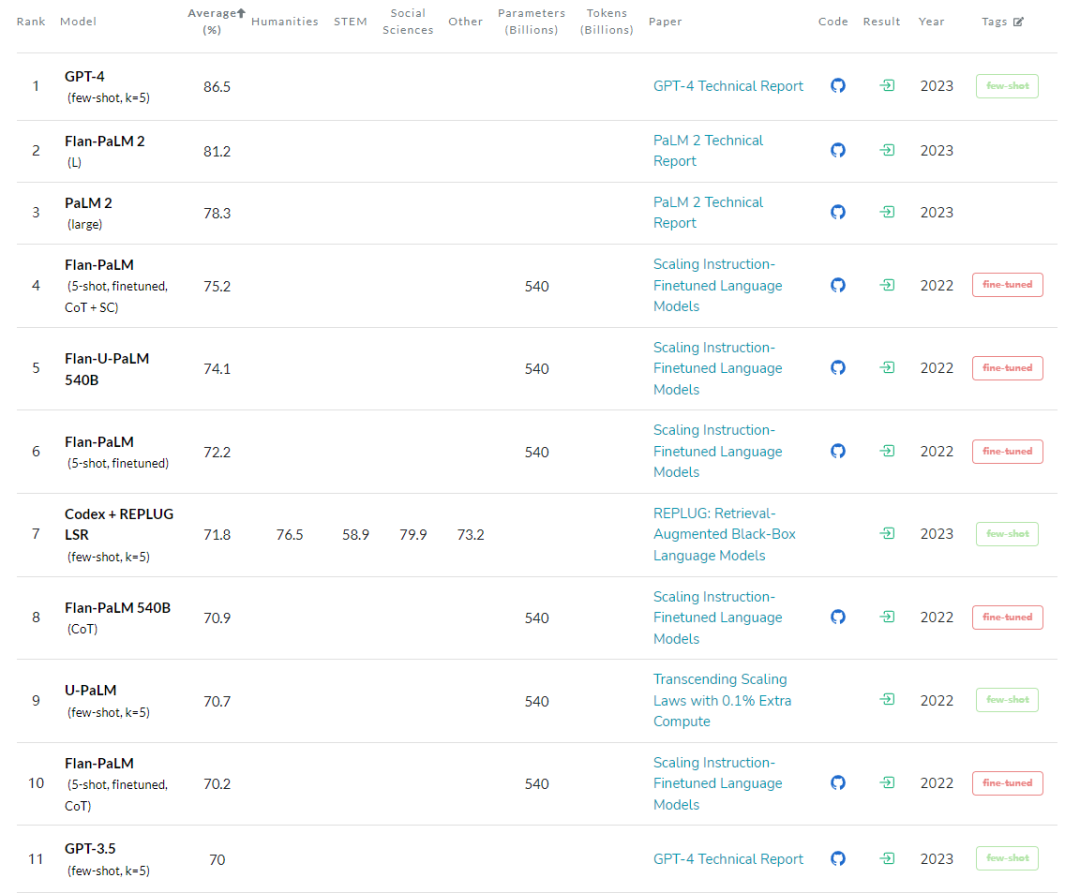
Task: Click the few-shot tag in GPT-4 row
Action: [x=1007, y=86]
